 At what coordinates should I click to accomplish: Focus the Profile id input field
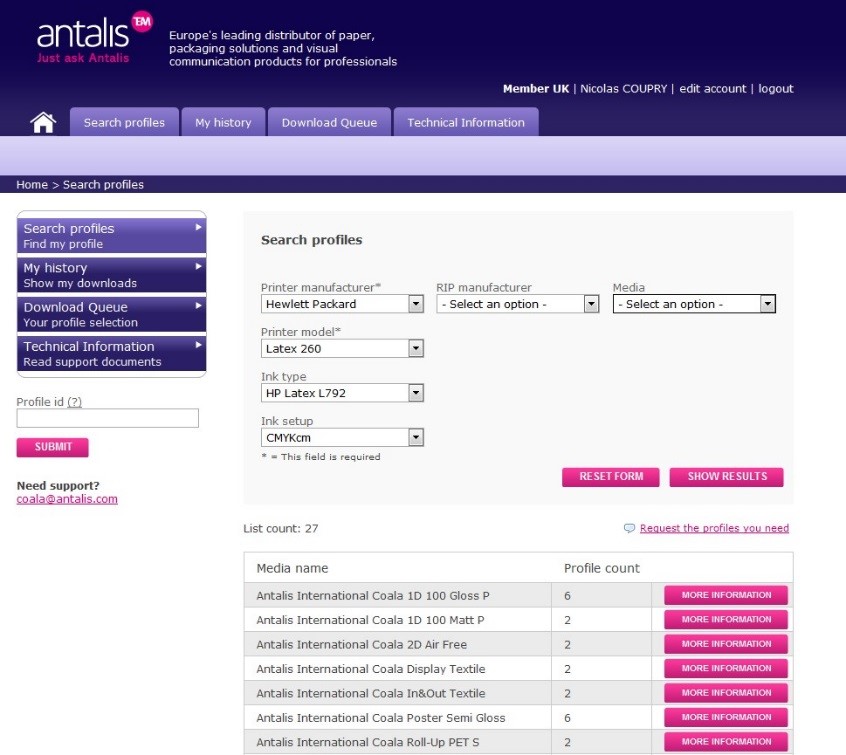point(108,418)
